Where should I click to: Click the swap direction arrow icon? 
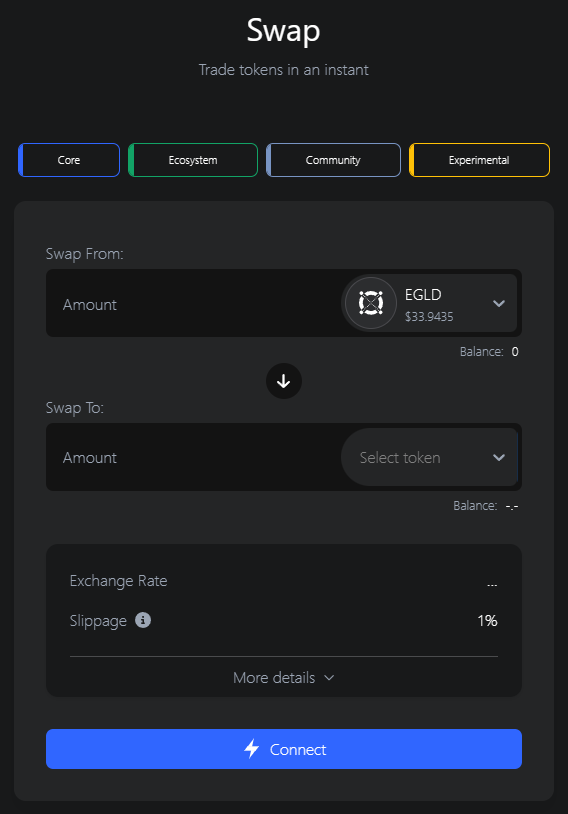pyautogui.click(x=283, y=381)
